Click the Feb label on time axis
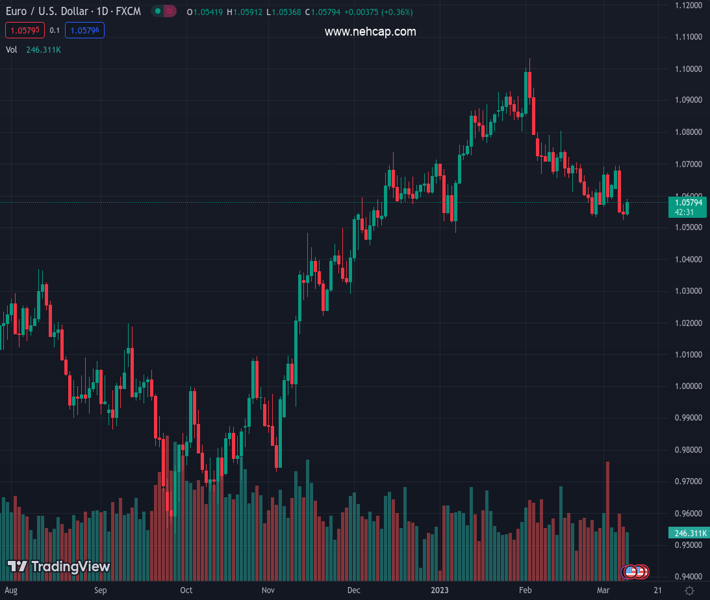 click(x=525, y=591)
